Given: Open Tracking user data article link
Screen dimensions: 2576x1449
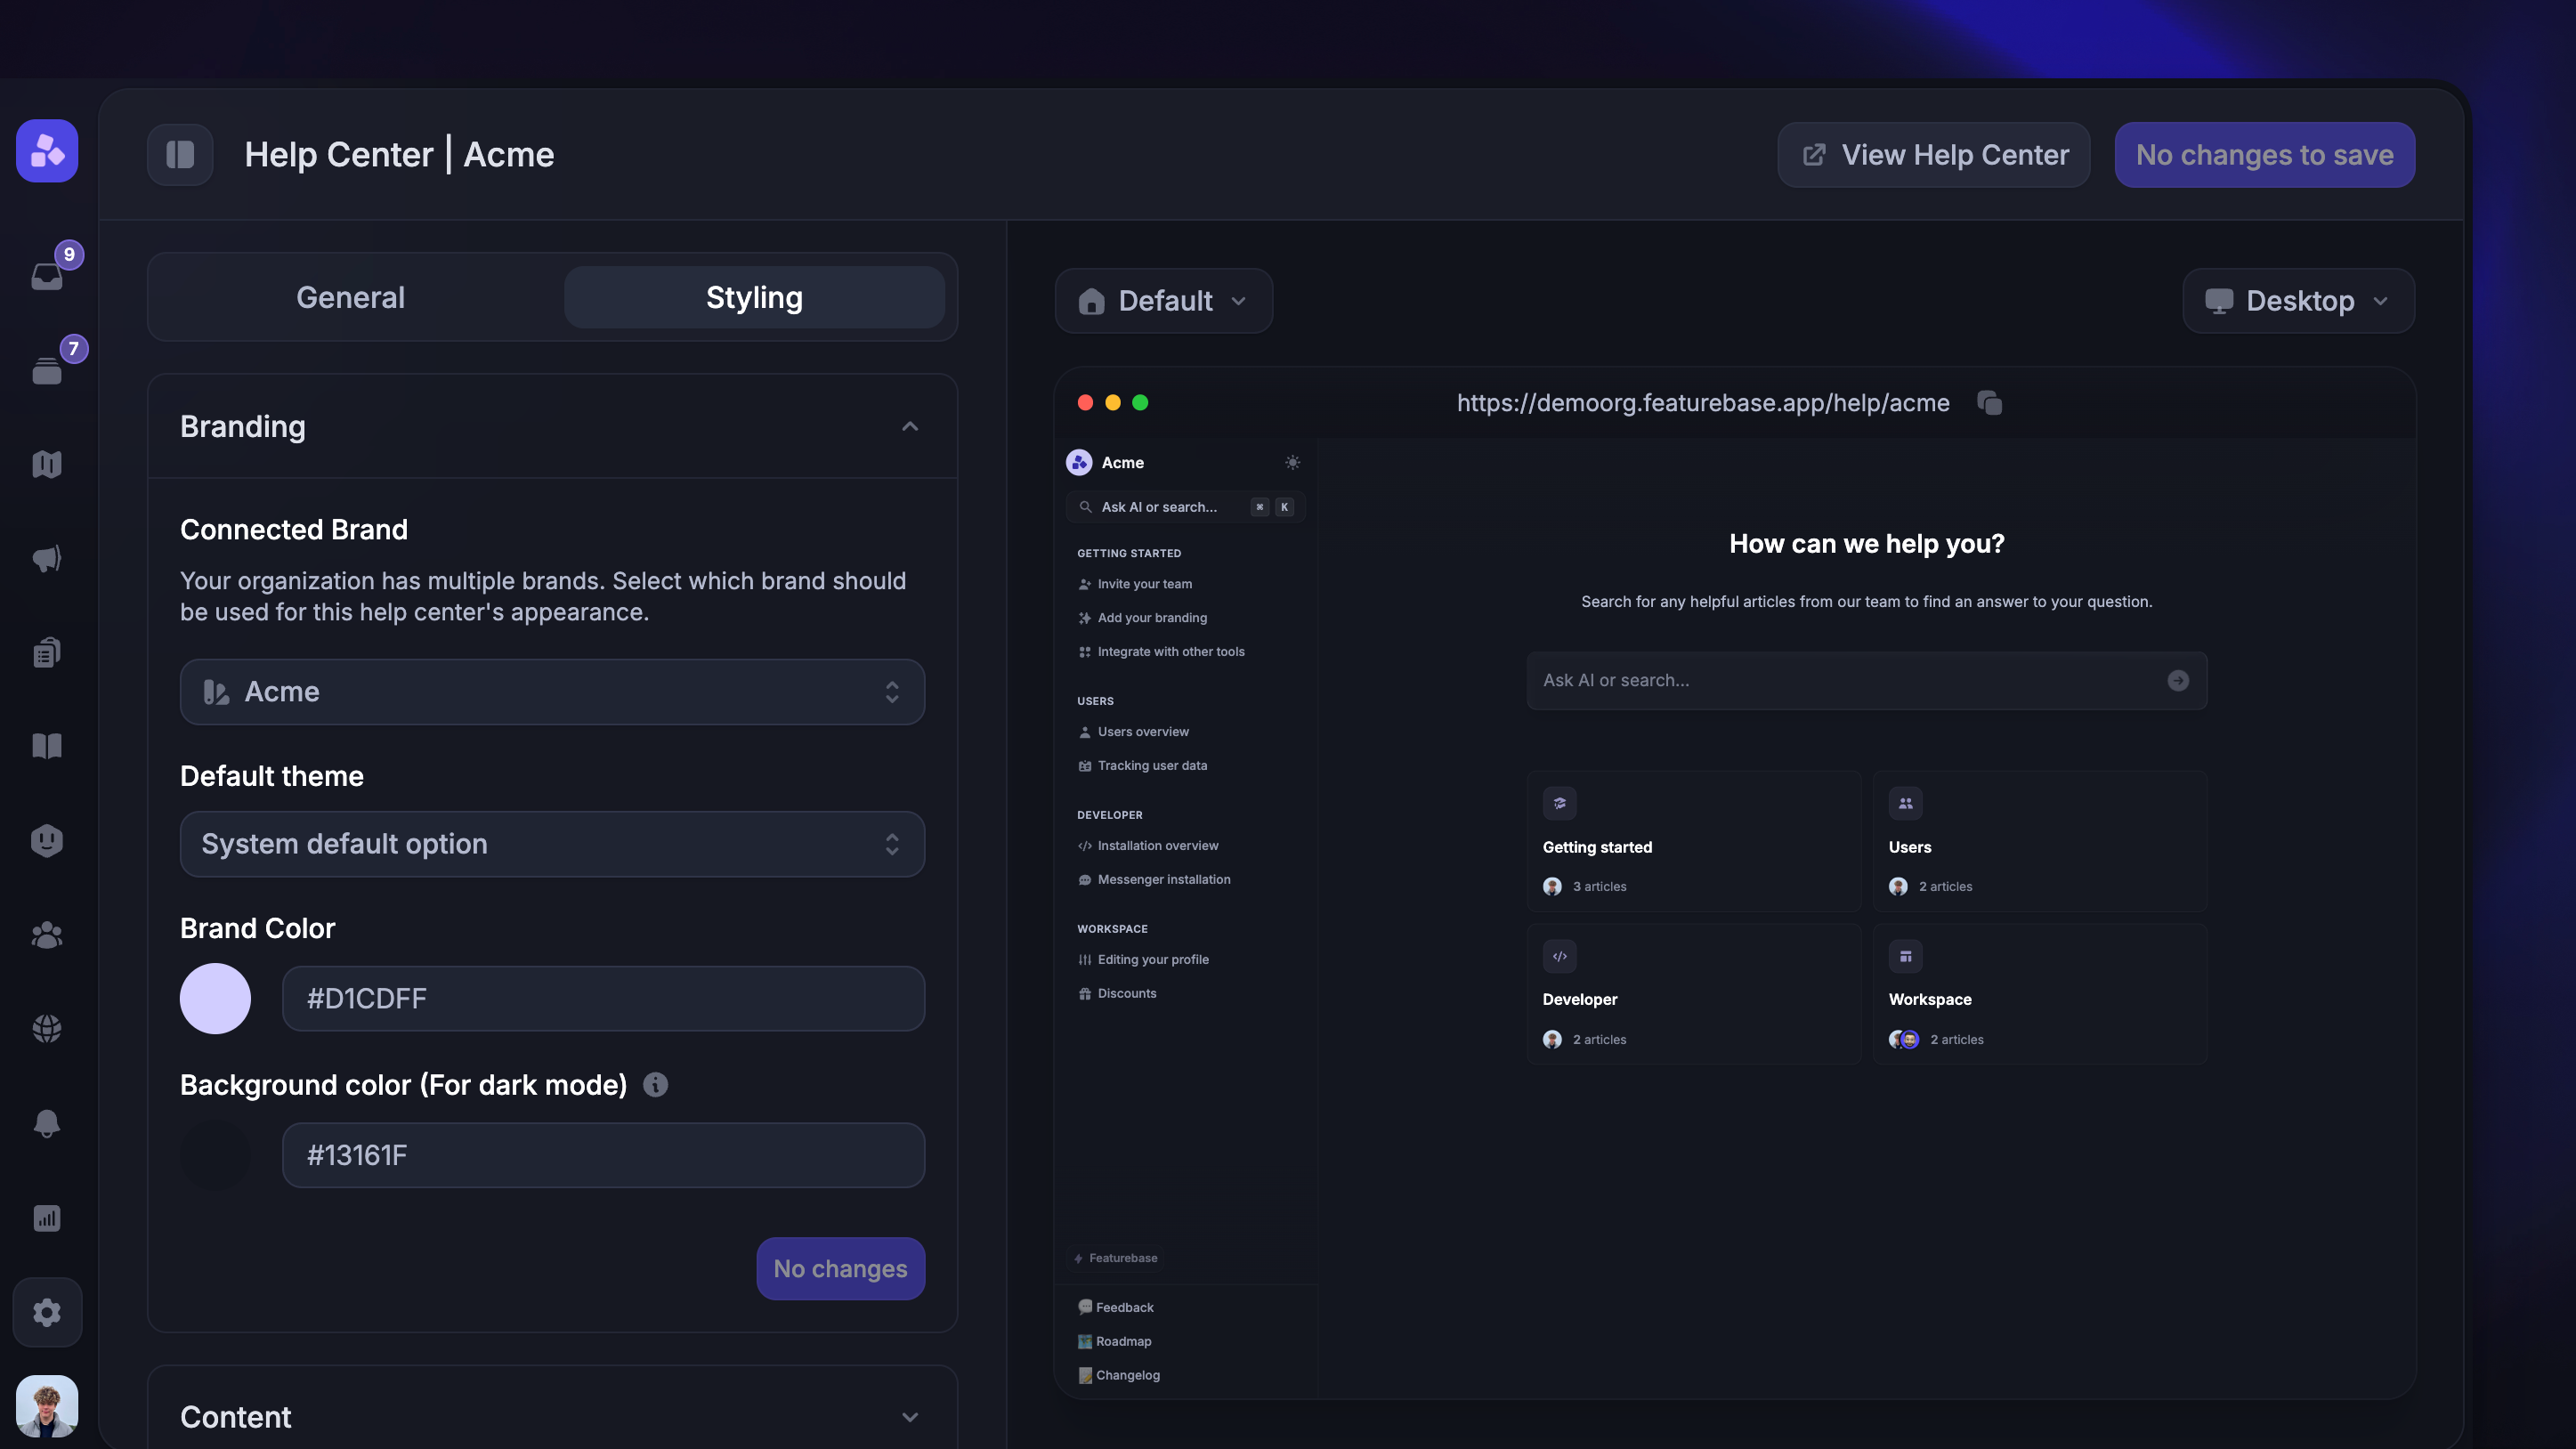Looking at the screenshot, I should (1143, 766).
